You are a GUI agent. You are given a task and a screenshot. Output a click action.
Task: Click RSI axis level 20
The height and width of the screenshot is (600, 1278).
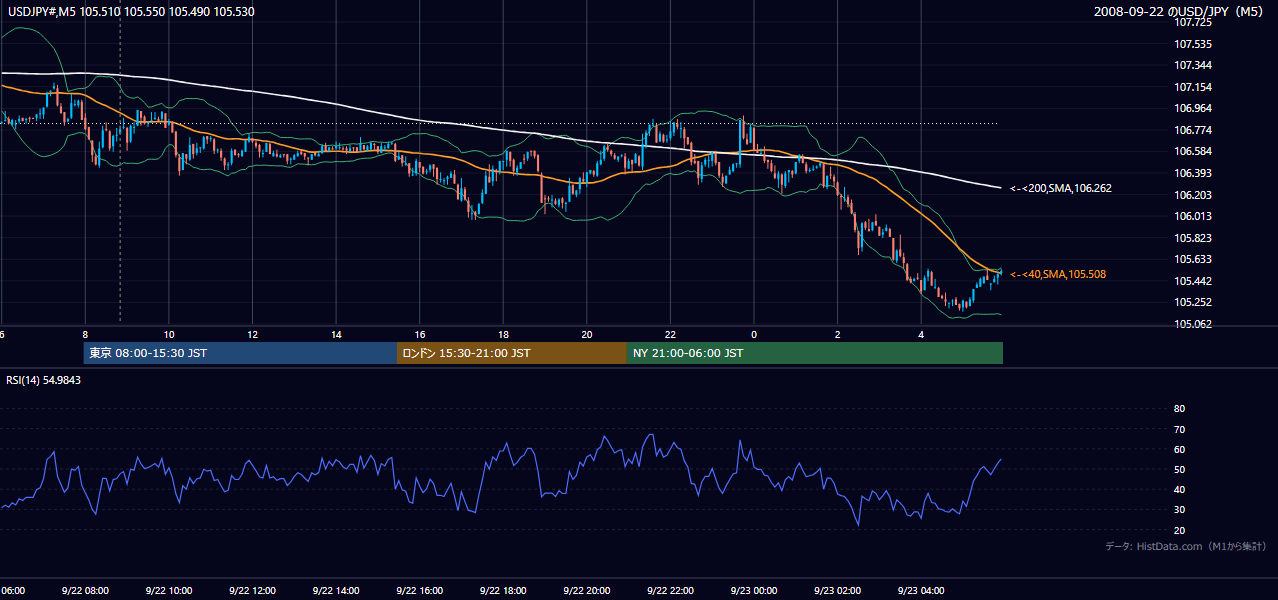click(x=1179, y=530)
